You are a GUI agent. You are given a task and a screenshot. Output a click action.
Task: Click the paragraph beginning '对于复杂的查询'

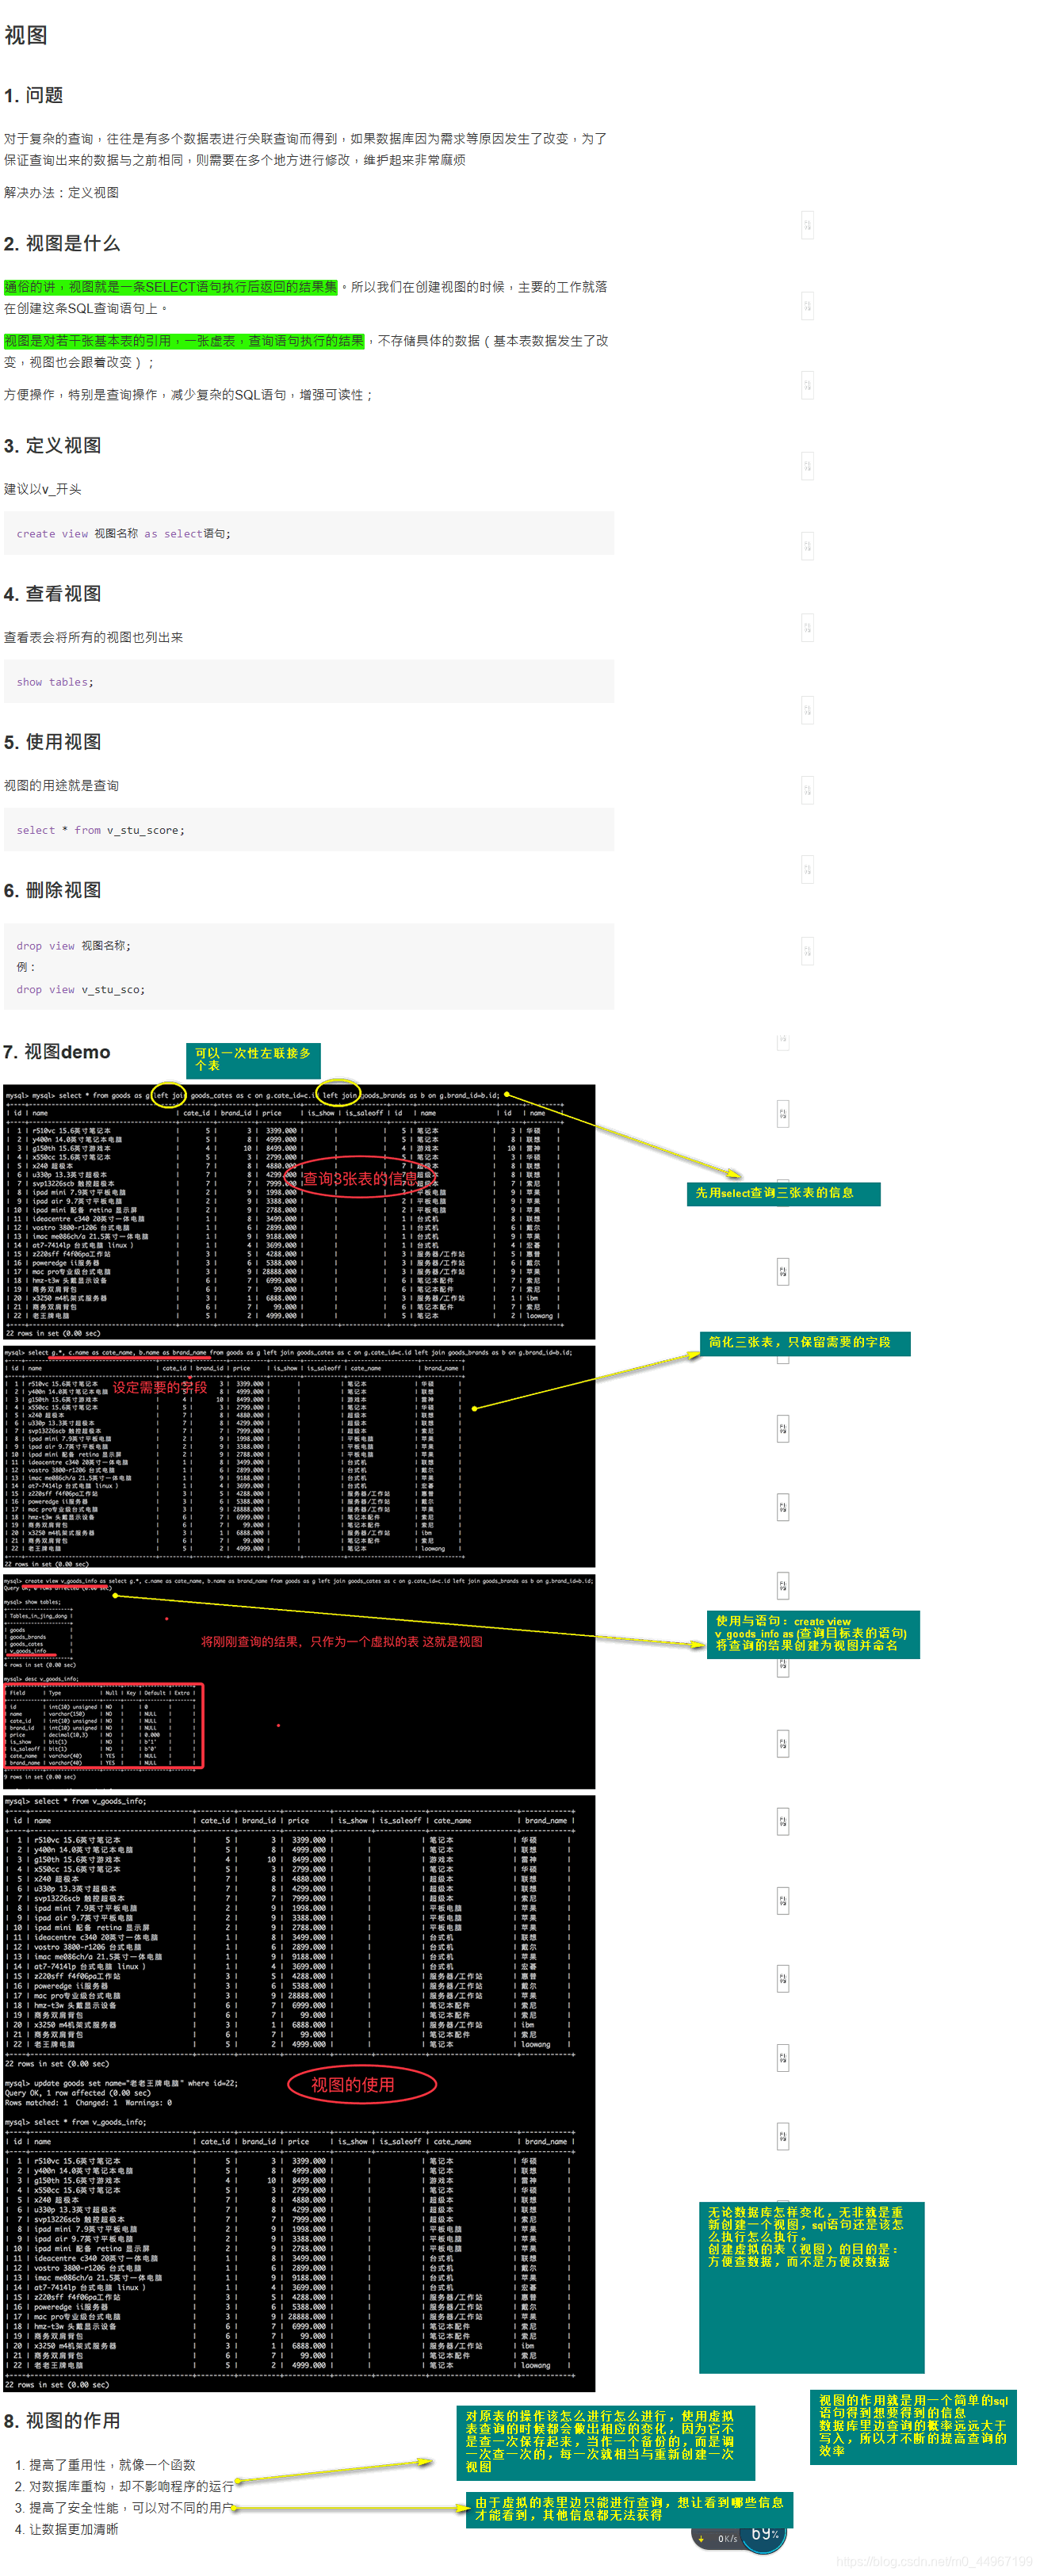tap(305, 149)
